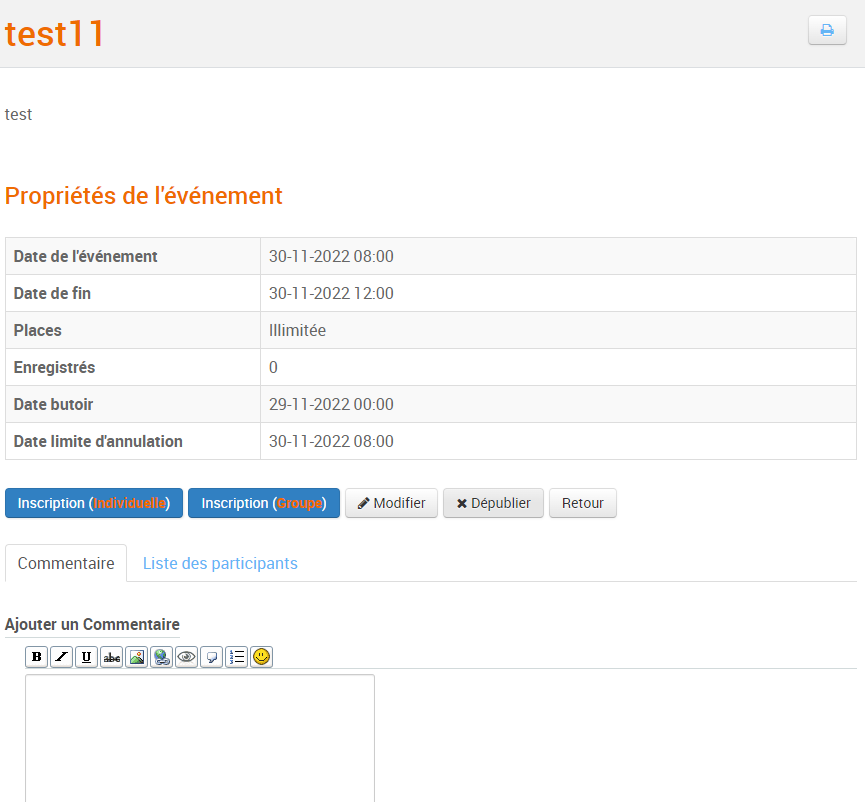Viewport: 865px width, 802px height.
Task: Click inside the comment text area
Action: pos(200,735)
